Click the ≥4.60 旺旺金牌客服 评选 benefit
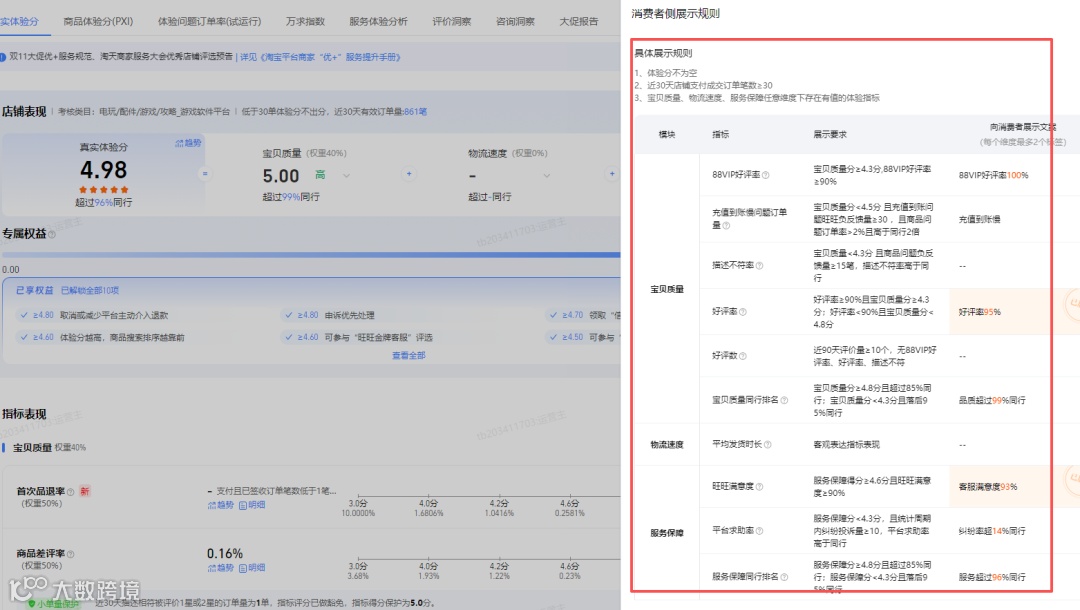The image size is (1080, 610). 359,337
